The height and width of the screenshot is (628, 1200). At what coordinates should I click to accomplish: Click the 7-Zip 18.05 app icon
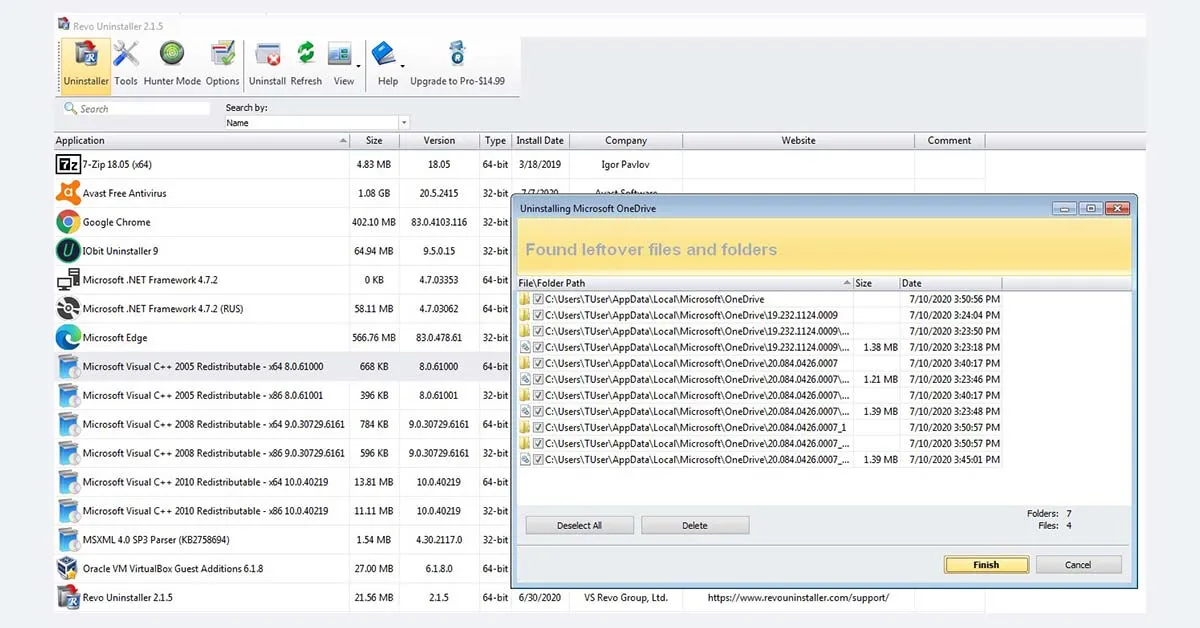click(68, 164)
